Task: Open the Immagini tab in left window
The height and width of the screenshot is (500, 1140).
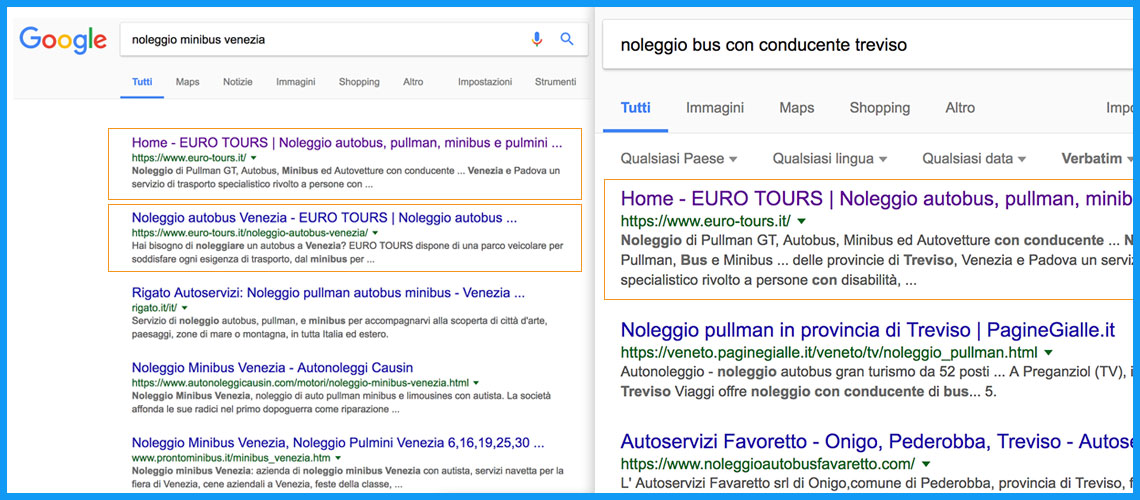Action: tap(296, 82)
